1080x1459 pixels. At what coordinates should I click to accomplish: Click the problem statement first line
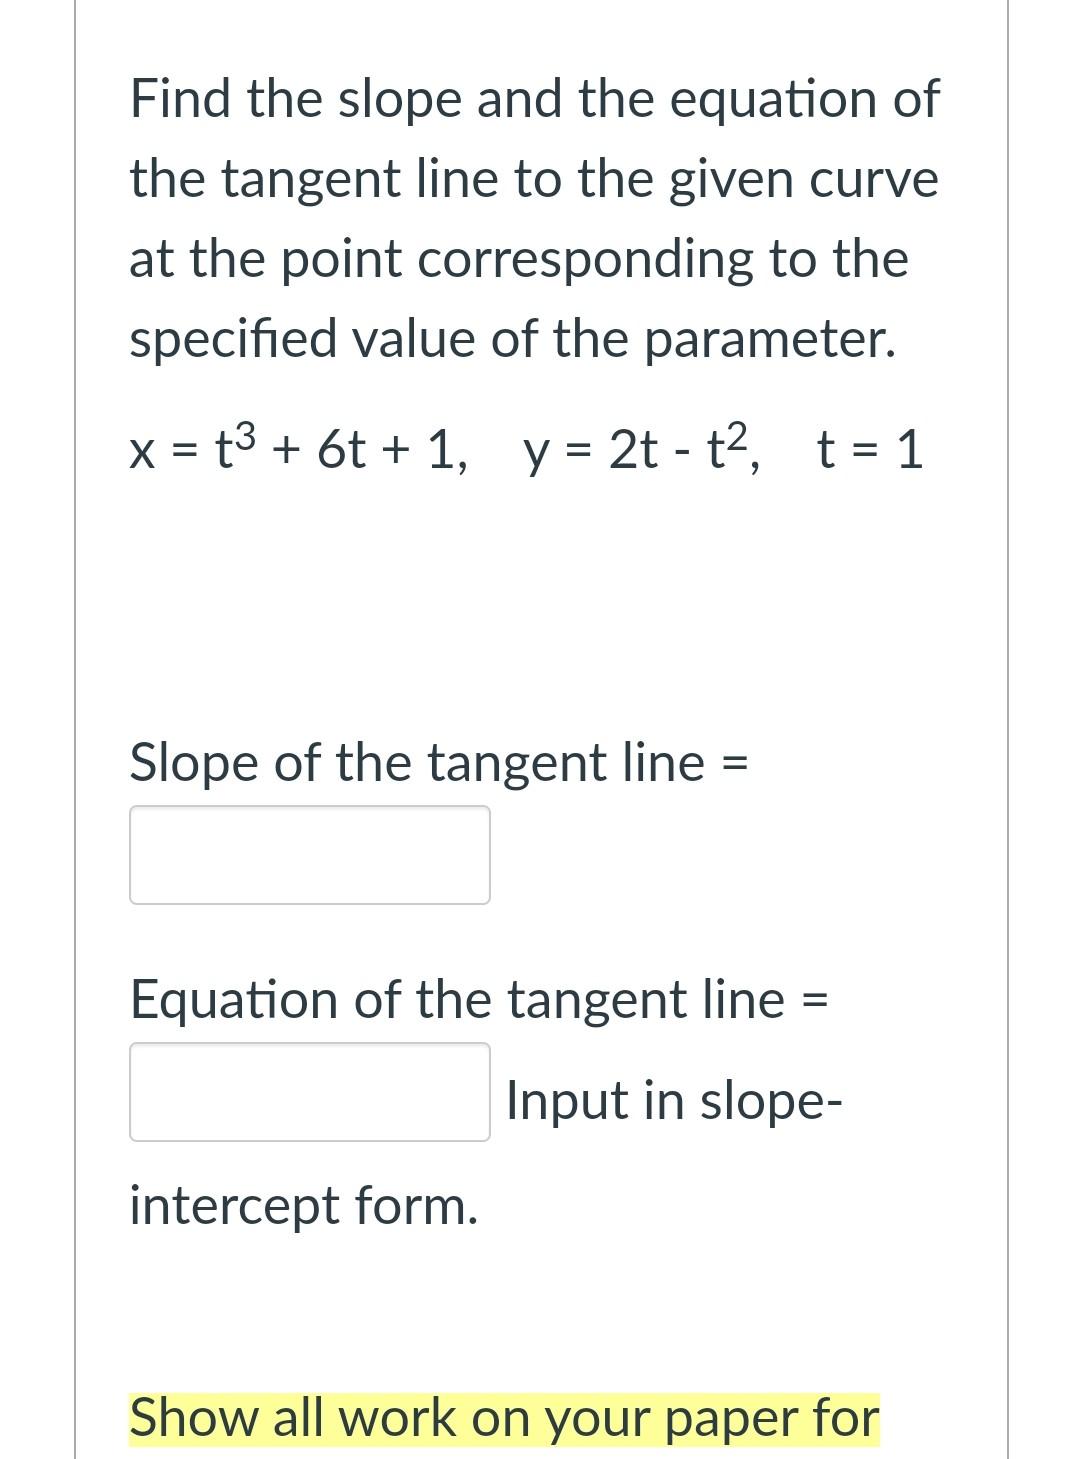pos(533,98)
